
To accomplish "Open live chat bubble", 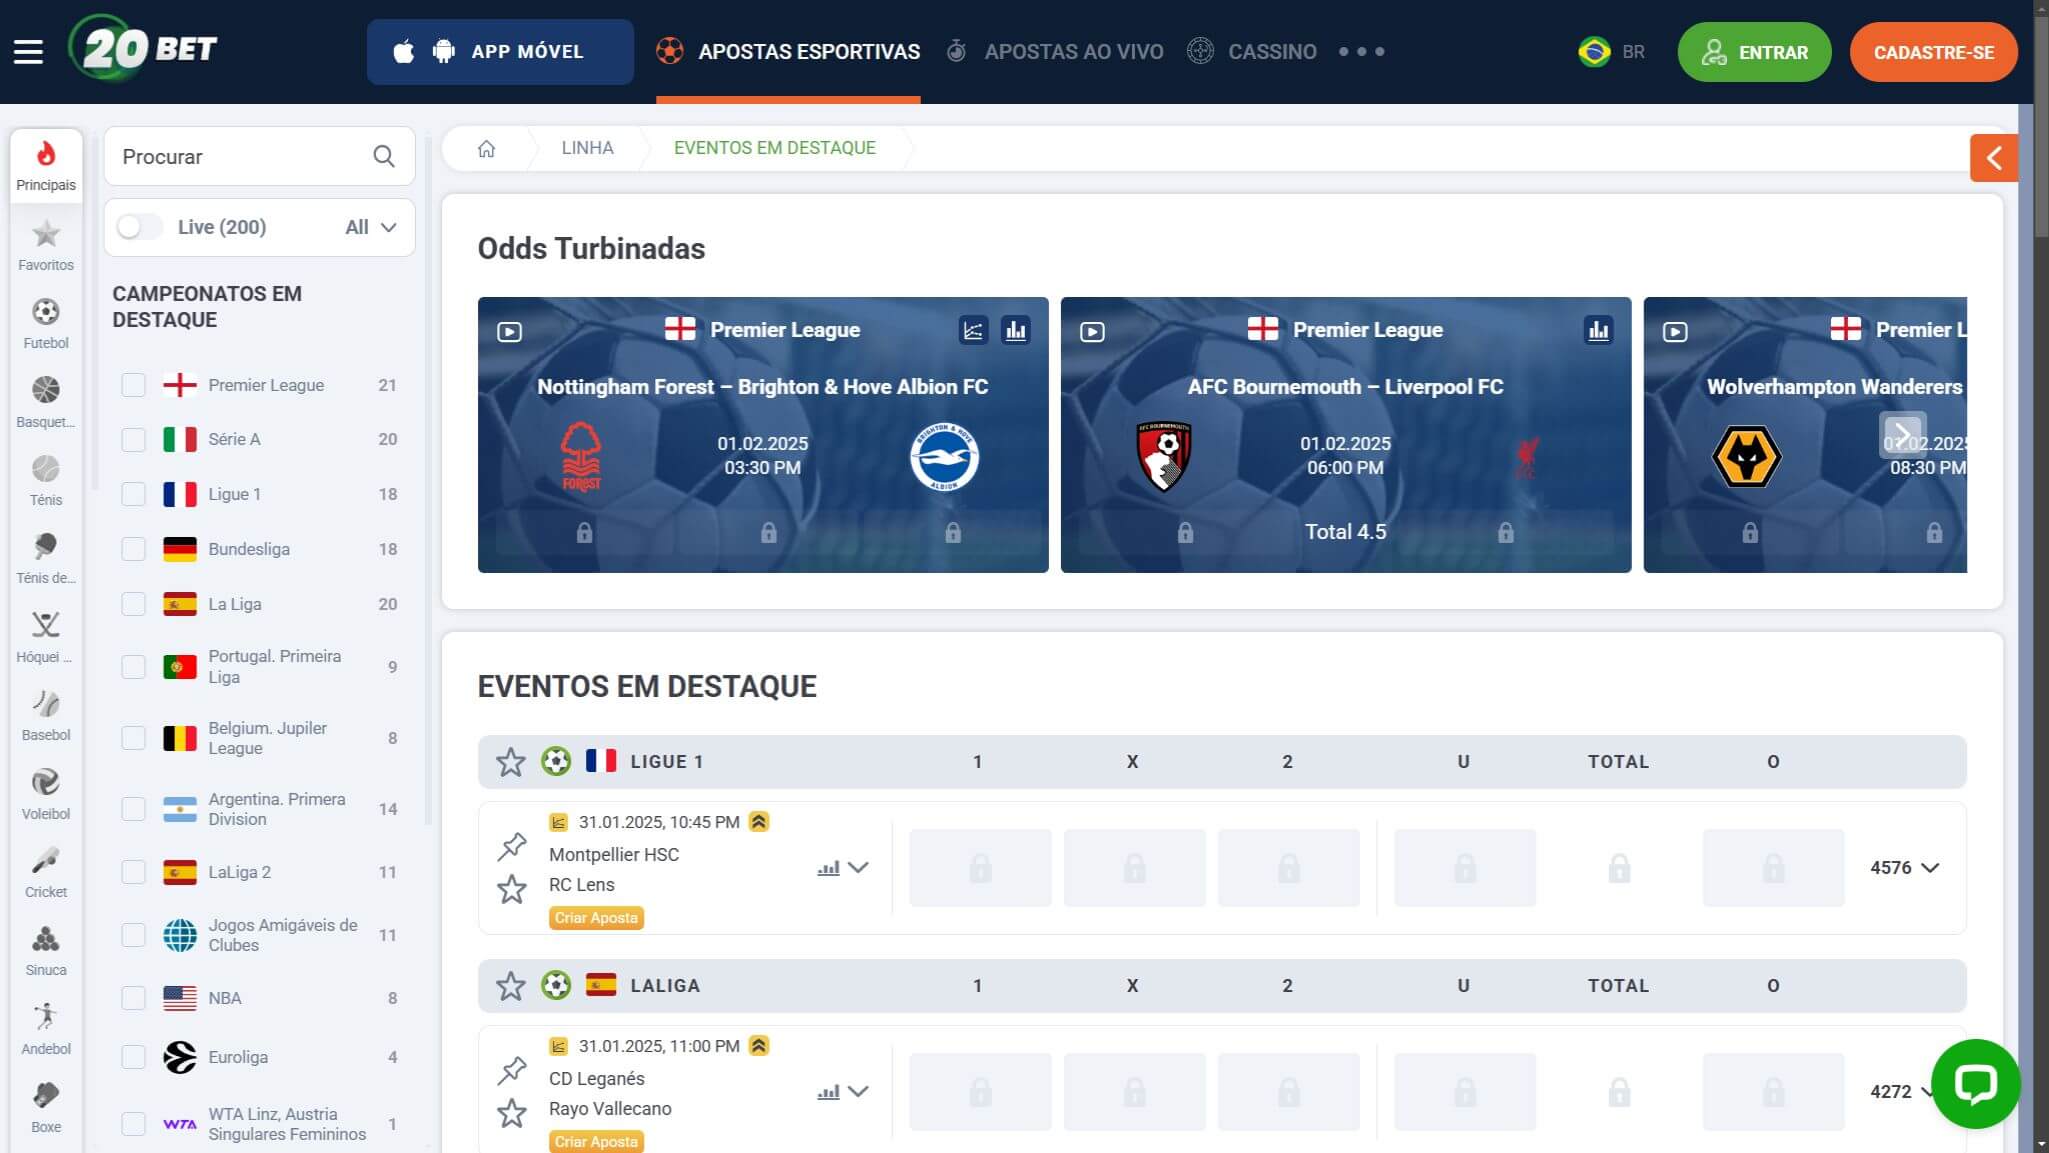I will [x=1975, y=1083].
